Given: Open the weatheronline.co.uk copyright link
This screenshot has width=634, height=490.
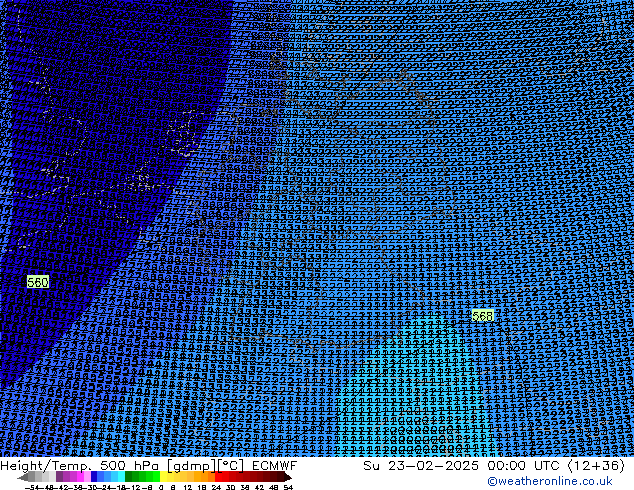Looking at the screenshot, I should click(x=550, y=481).
